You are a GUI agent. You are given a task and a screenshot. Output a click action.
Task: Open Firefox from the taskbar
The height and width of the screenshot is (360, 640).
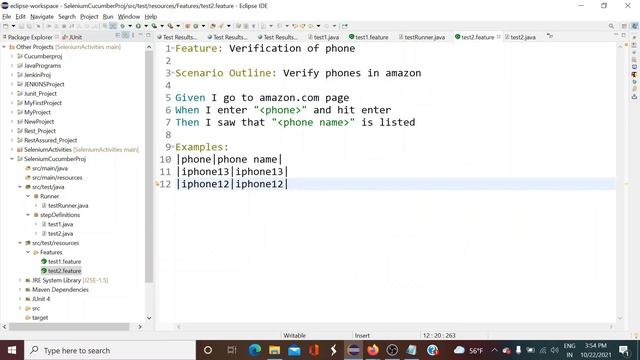pyautogui.click(x=373, y=350)
